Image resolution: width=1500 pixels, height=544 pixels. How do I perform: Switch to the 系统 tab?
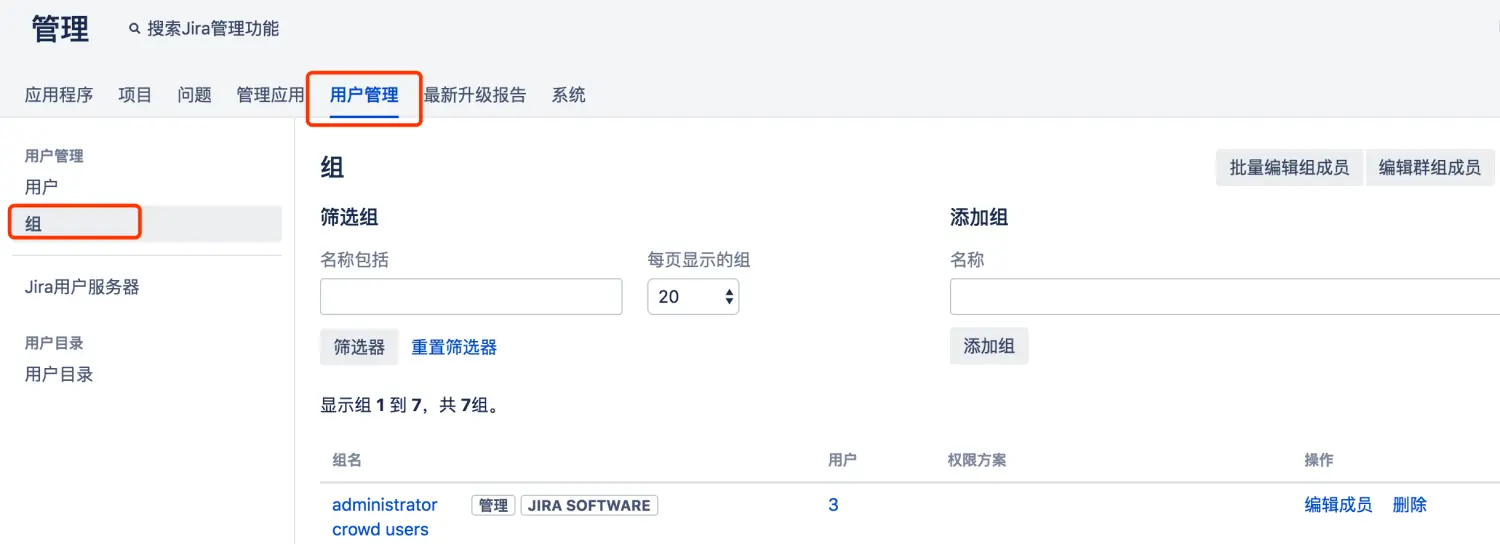pos(569,96)
